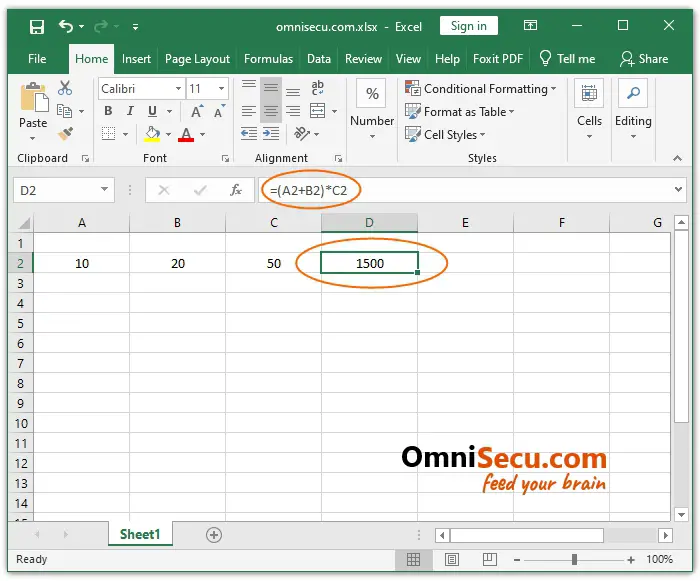Open the File menu tab
This screenshot has height=581, width=700.
point(37,59)
